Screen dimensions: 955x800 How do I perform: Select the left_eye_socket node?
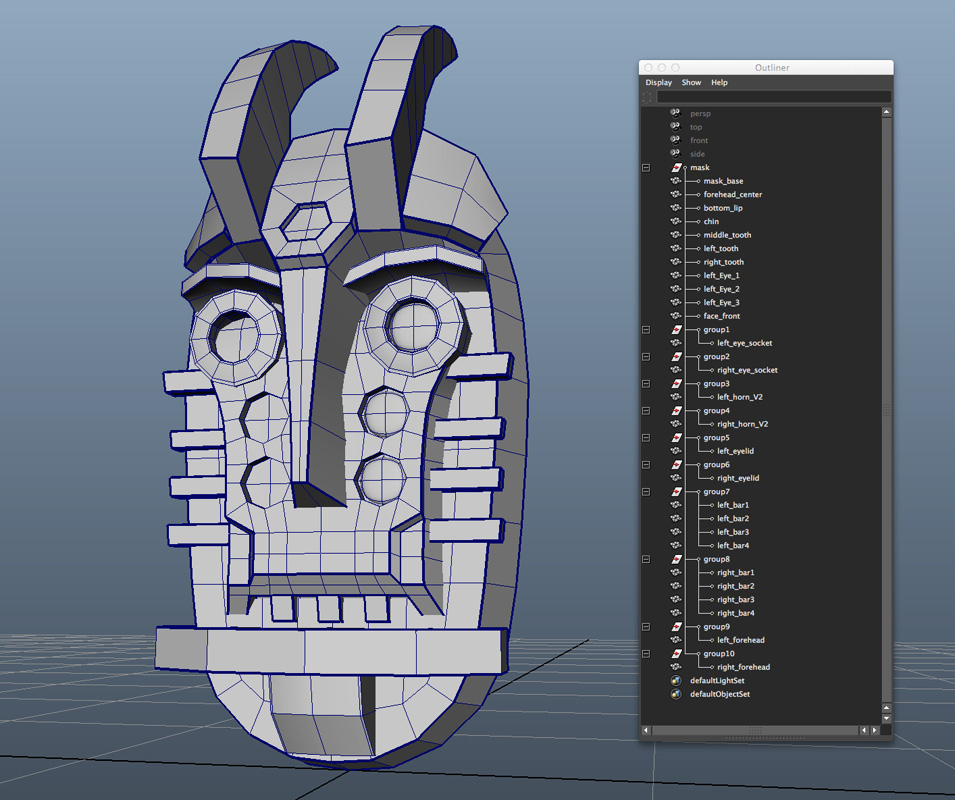coord(744,343)
